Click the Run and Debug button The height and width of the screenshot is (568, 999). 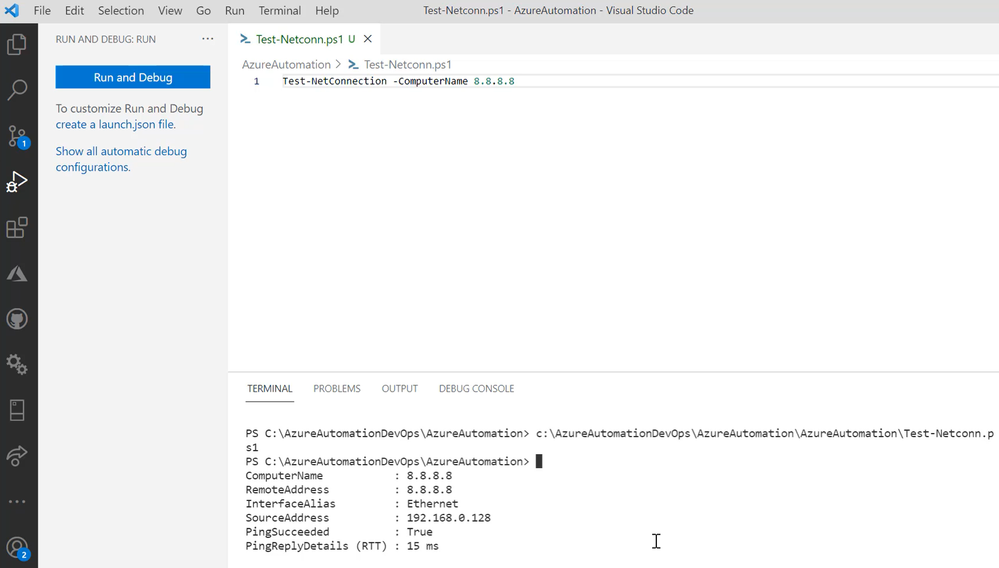[133, 77]
